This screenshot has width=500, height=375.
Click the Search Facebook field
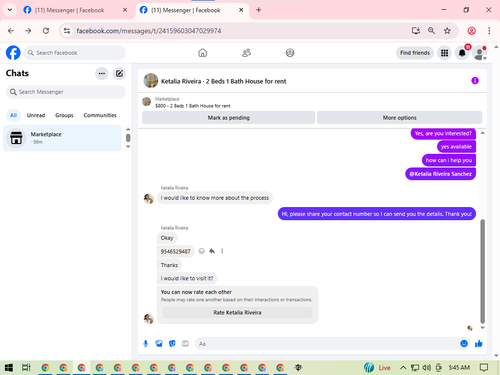75,53
